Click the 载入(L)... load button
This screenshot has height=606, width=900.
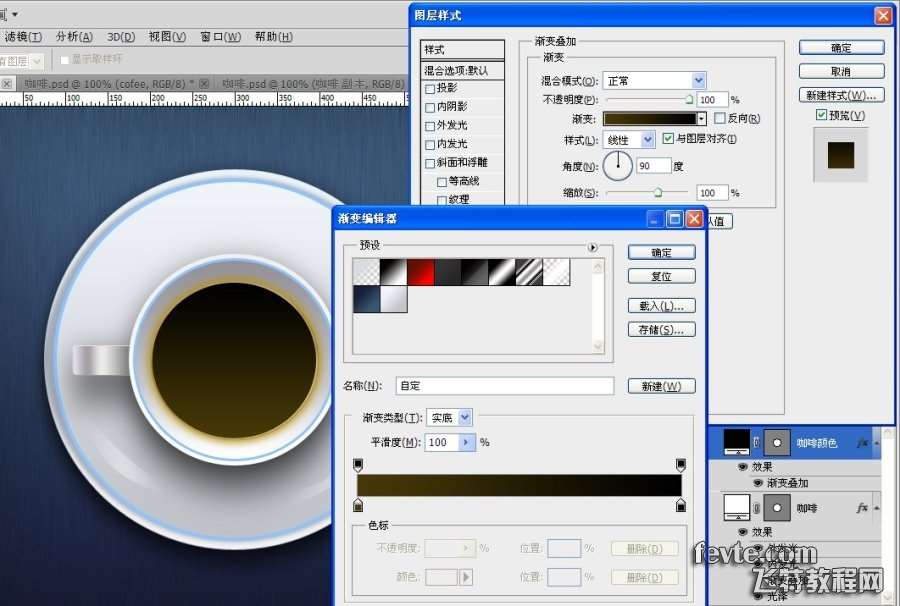[x=661, y=306]
